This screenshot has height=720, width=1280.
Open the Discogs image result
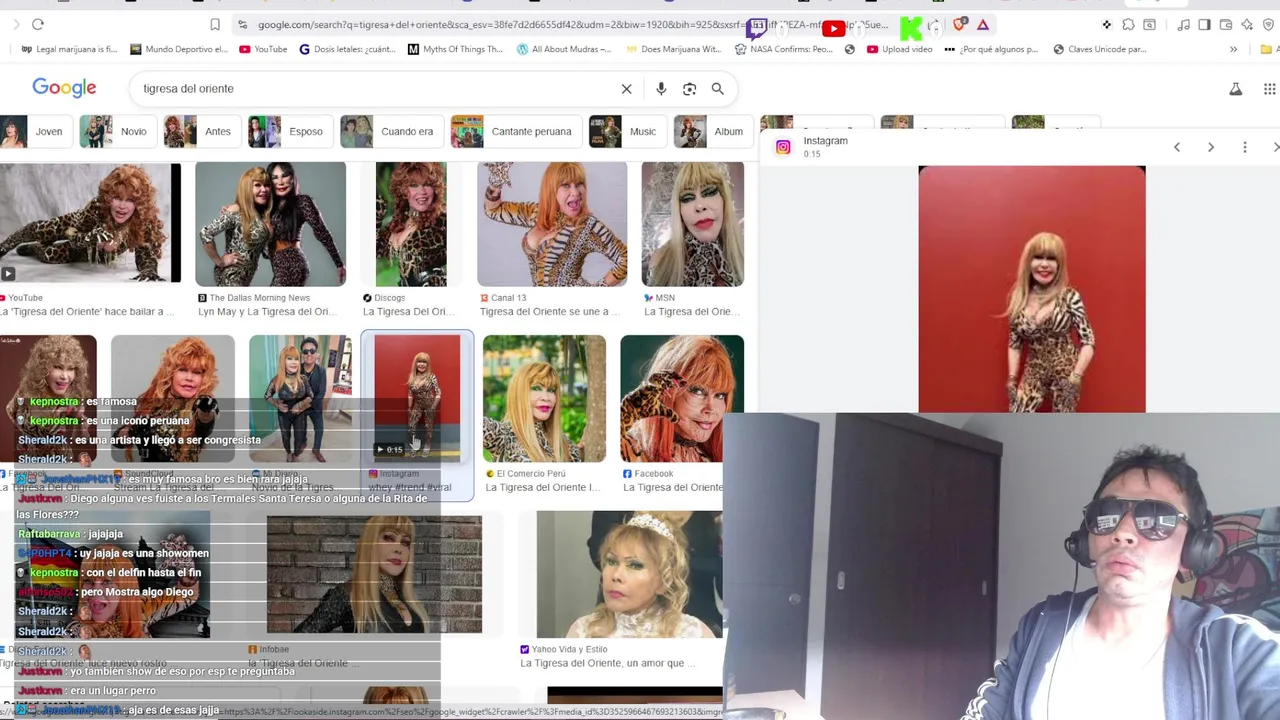click(x=411, y=224)
